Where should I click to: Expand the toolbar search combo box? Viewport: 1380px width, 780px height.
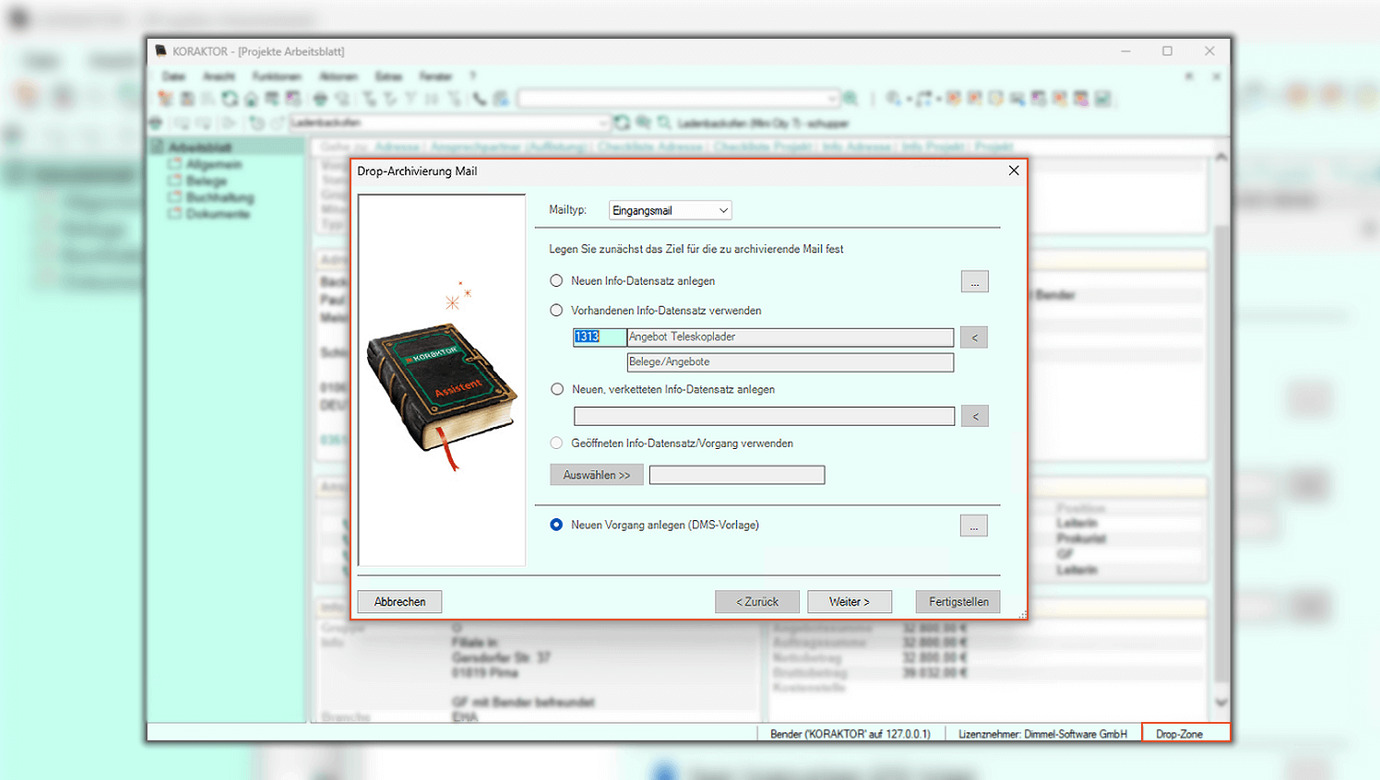(832, 99)
